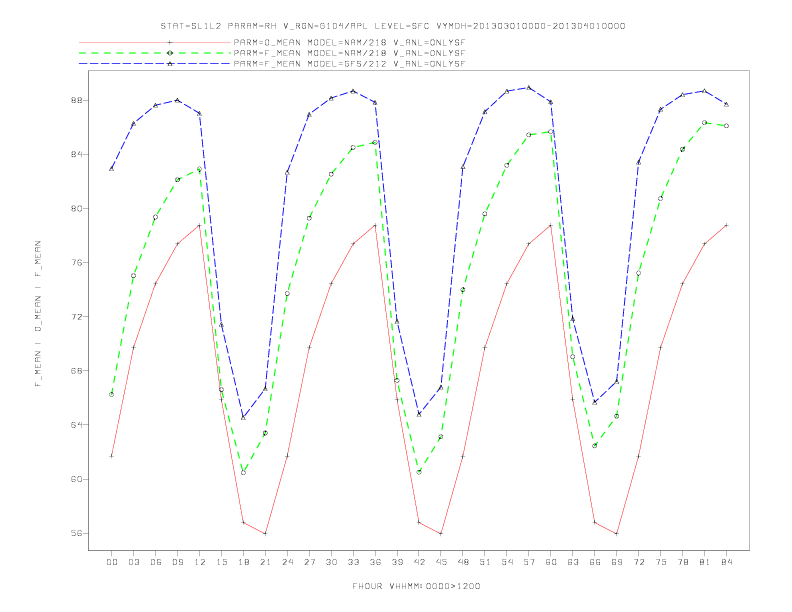Click the blue dashed legend line sample
792x612 pixels.
point(155,64)
